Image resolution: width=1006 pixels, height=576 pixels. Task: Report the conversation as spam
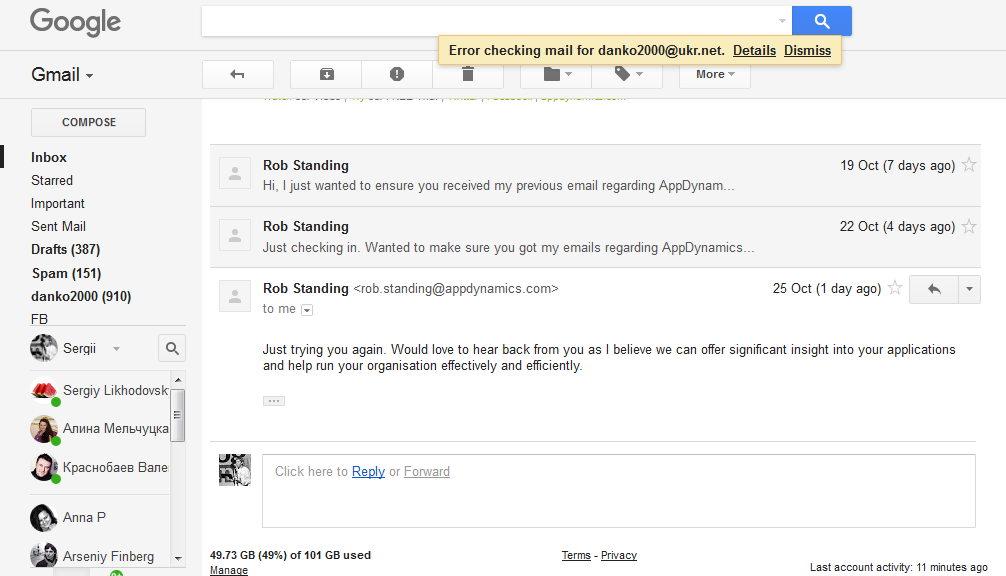[x=397, y=75]
